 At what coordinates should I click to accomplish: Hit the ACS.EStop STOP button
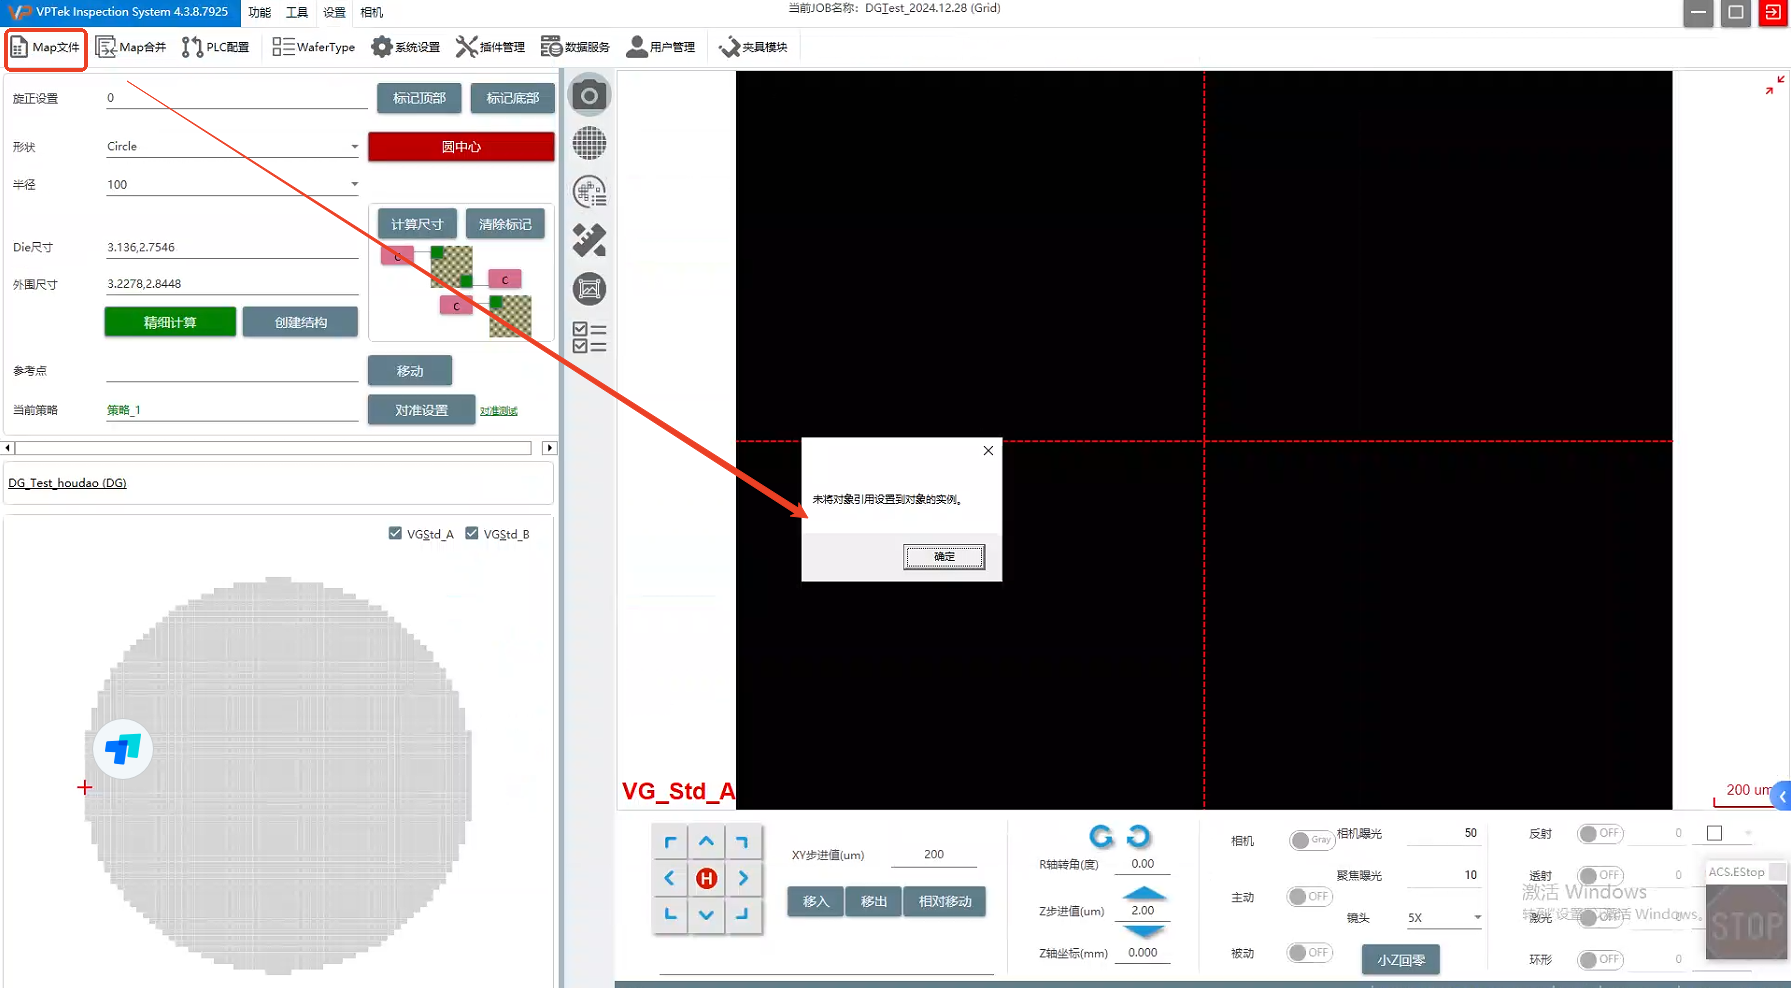[x=1746, y=925]
